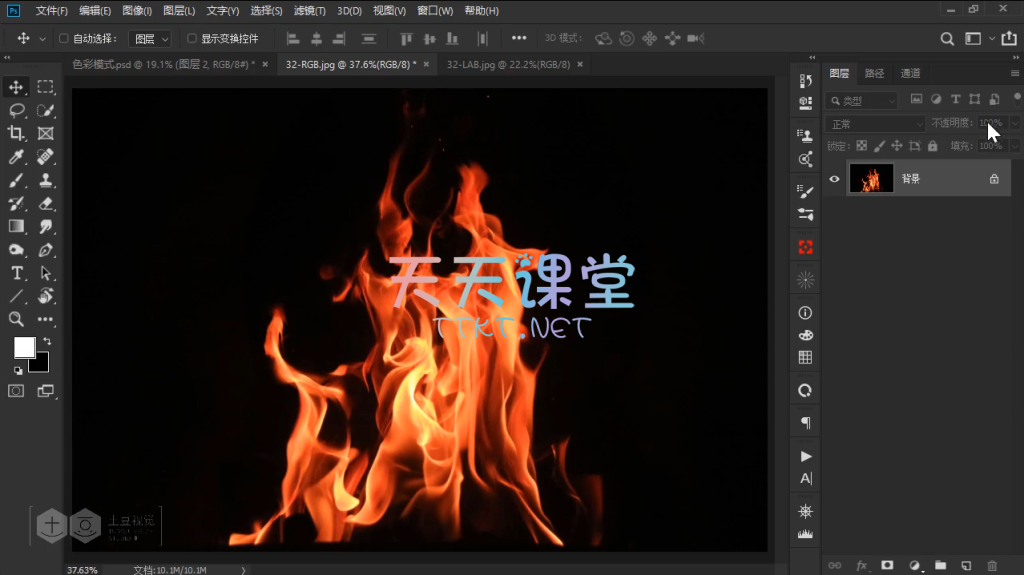Enable the 自动选择 checkbox
Viewport: 1024px width, 575px height.
pos(64,39)
